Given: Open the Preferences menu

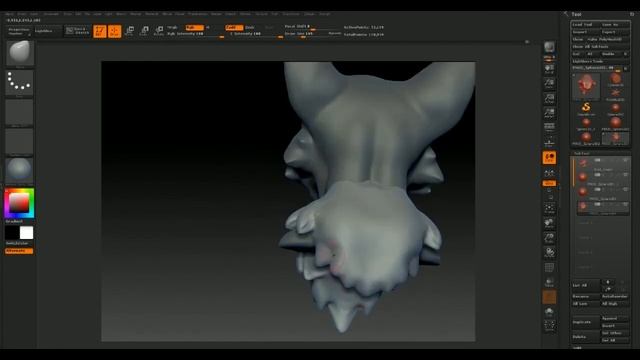Looking at the screenshot, I should [x=198, y=14].
